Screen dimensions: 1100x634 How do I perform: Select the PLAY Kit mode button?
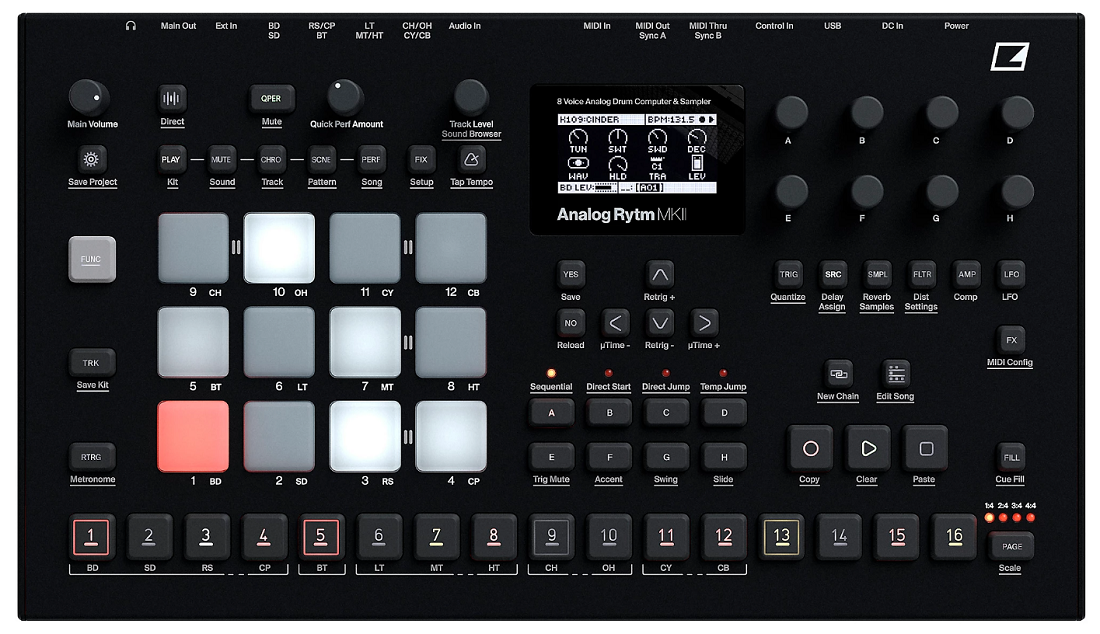point(171,159)
